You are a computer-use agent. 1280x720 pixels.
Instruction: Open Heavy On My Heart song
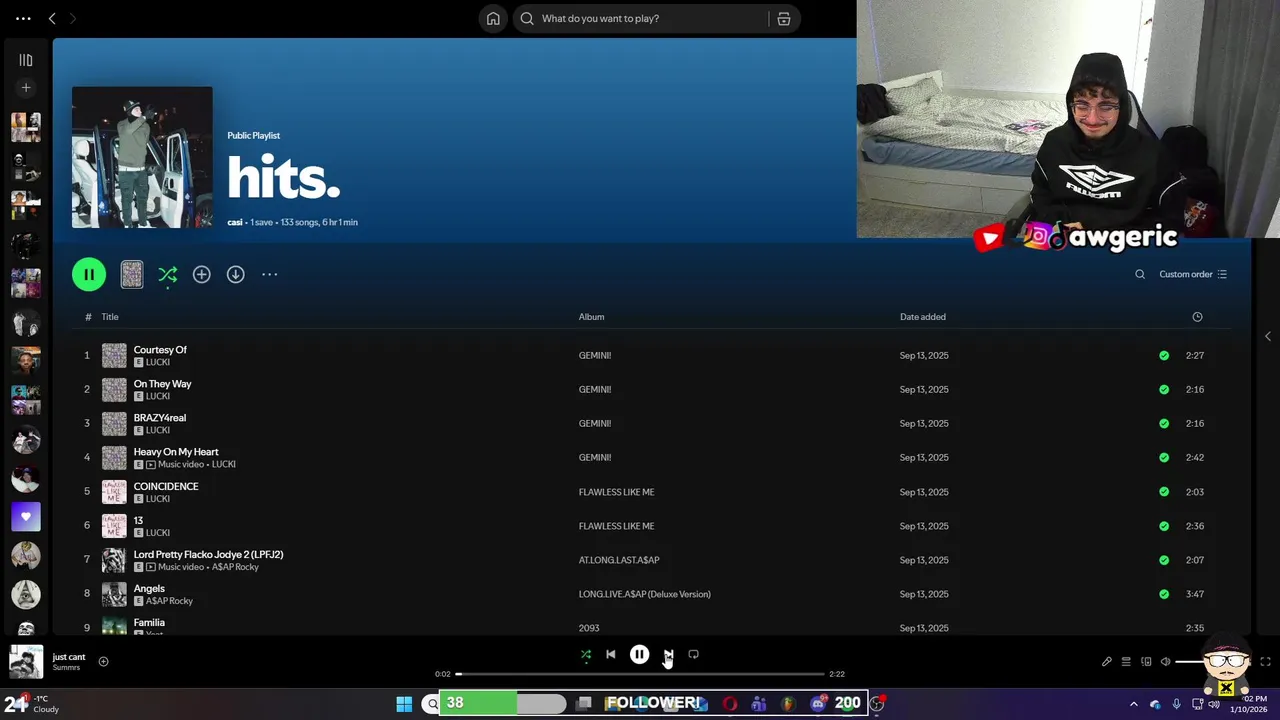point(176,452)
